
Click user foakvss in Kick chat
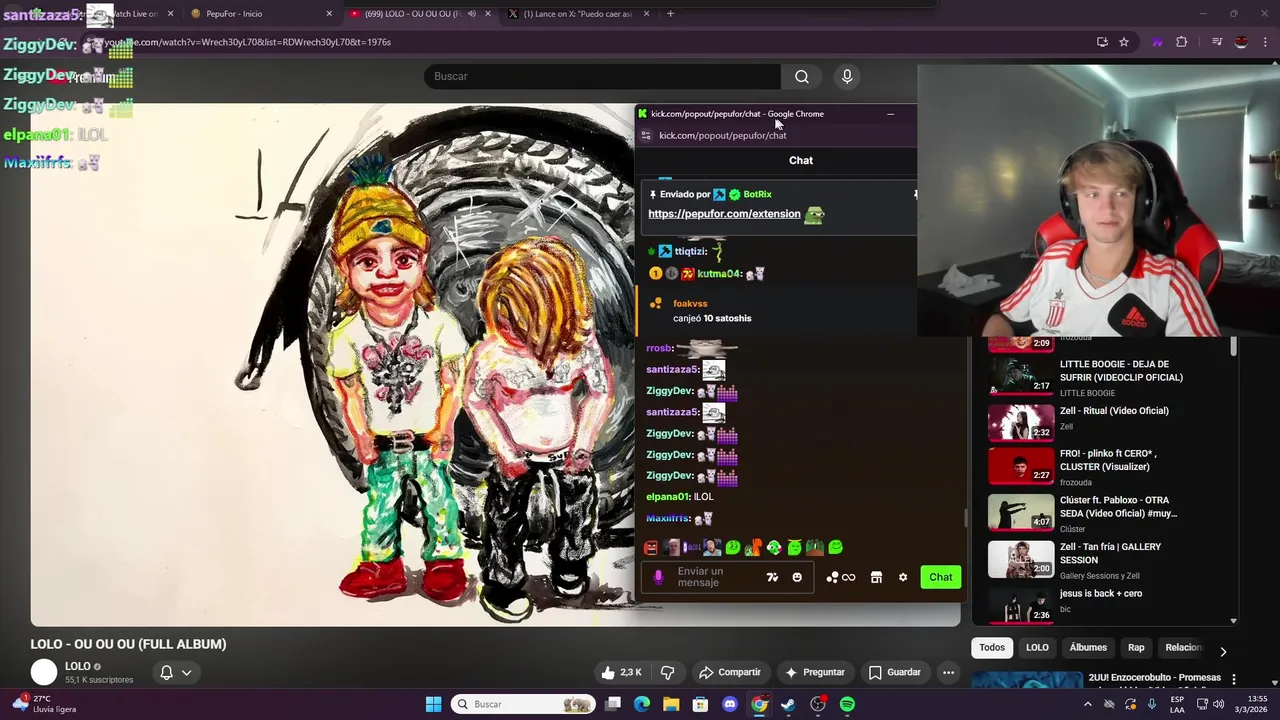[x=690, y=304]
